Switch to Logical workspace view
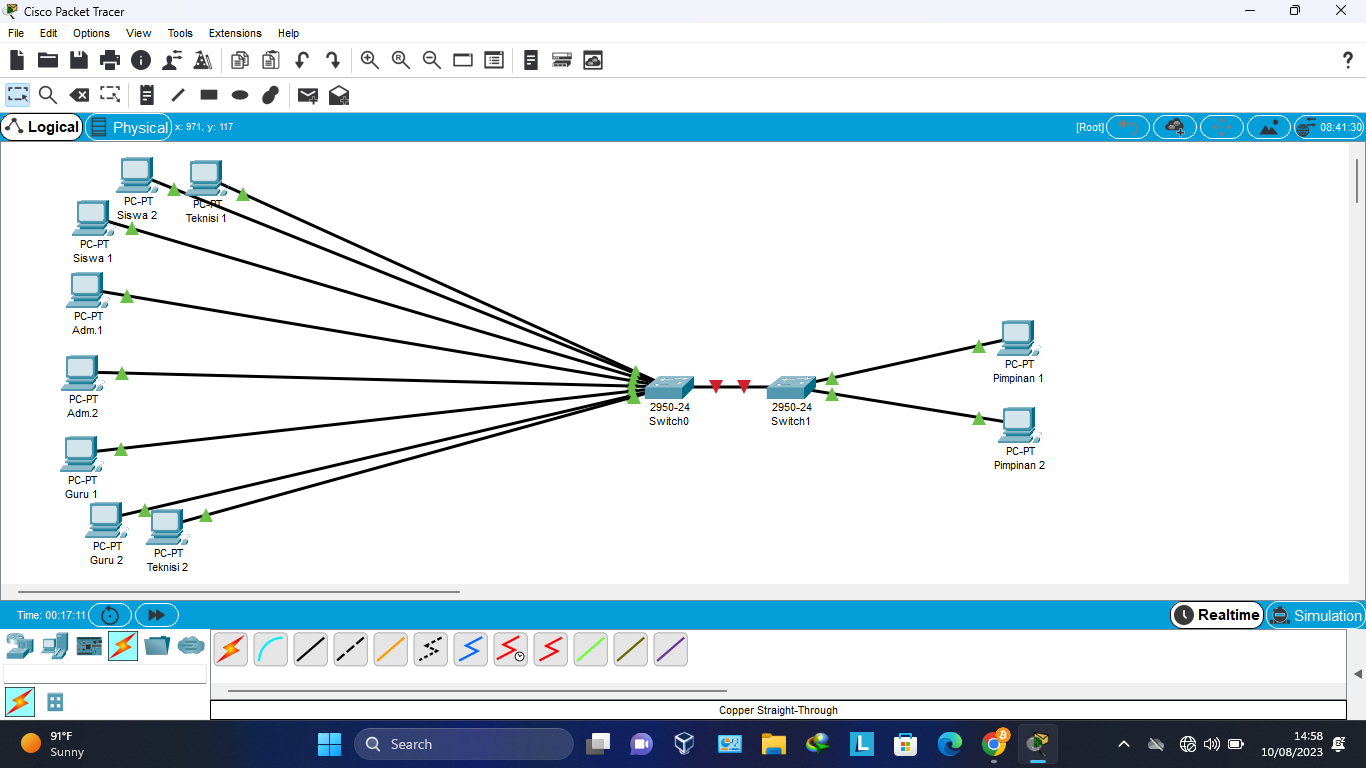 (42, 127)
